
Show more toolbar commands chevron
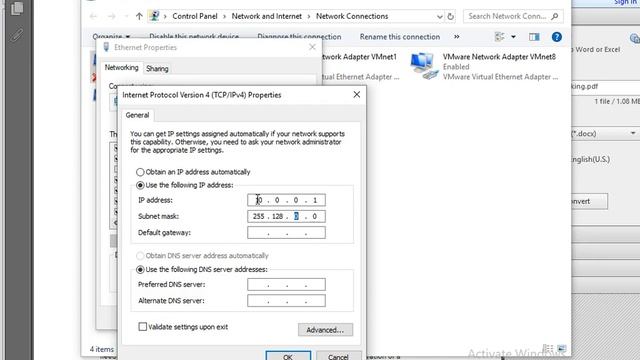click(456, 37)
